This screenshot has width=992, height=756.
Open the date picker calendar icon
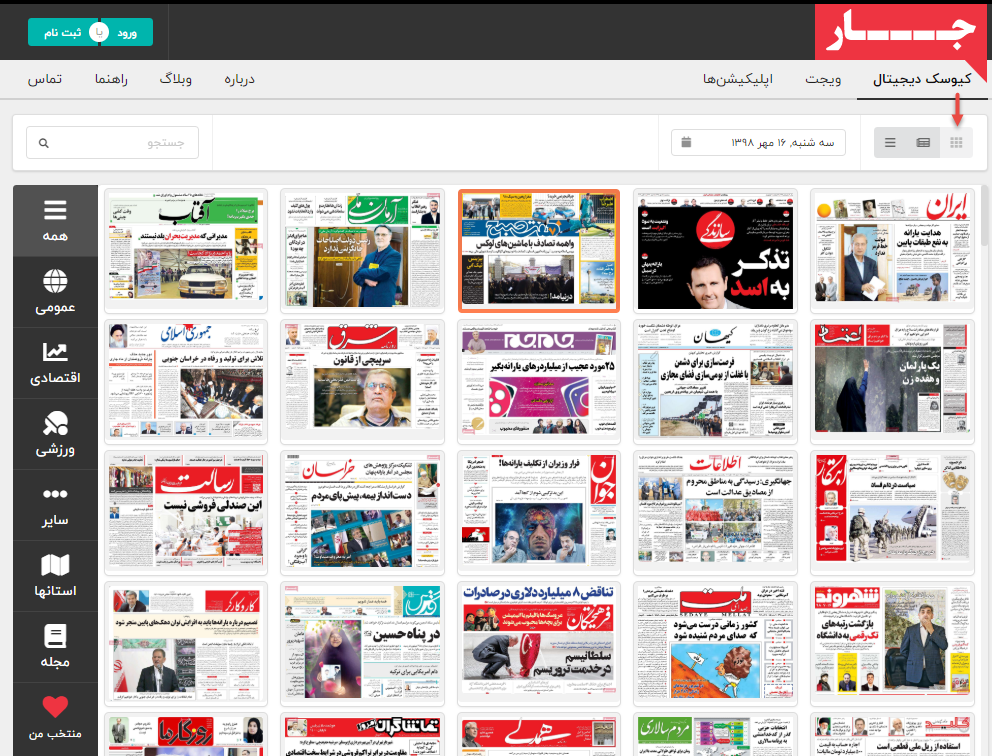[x=686, y=142]
